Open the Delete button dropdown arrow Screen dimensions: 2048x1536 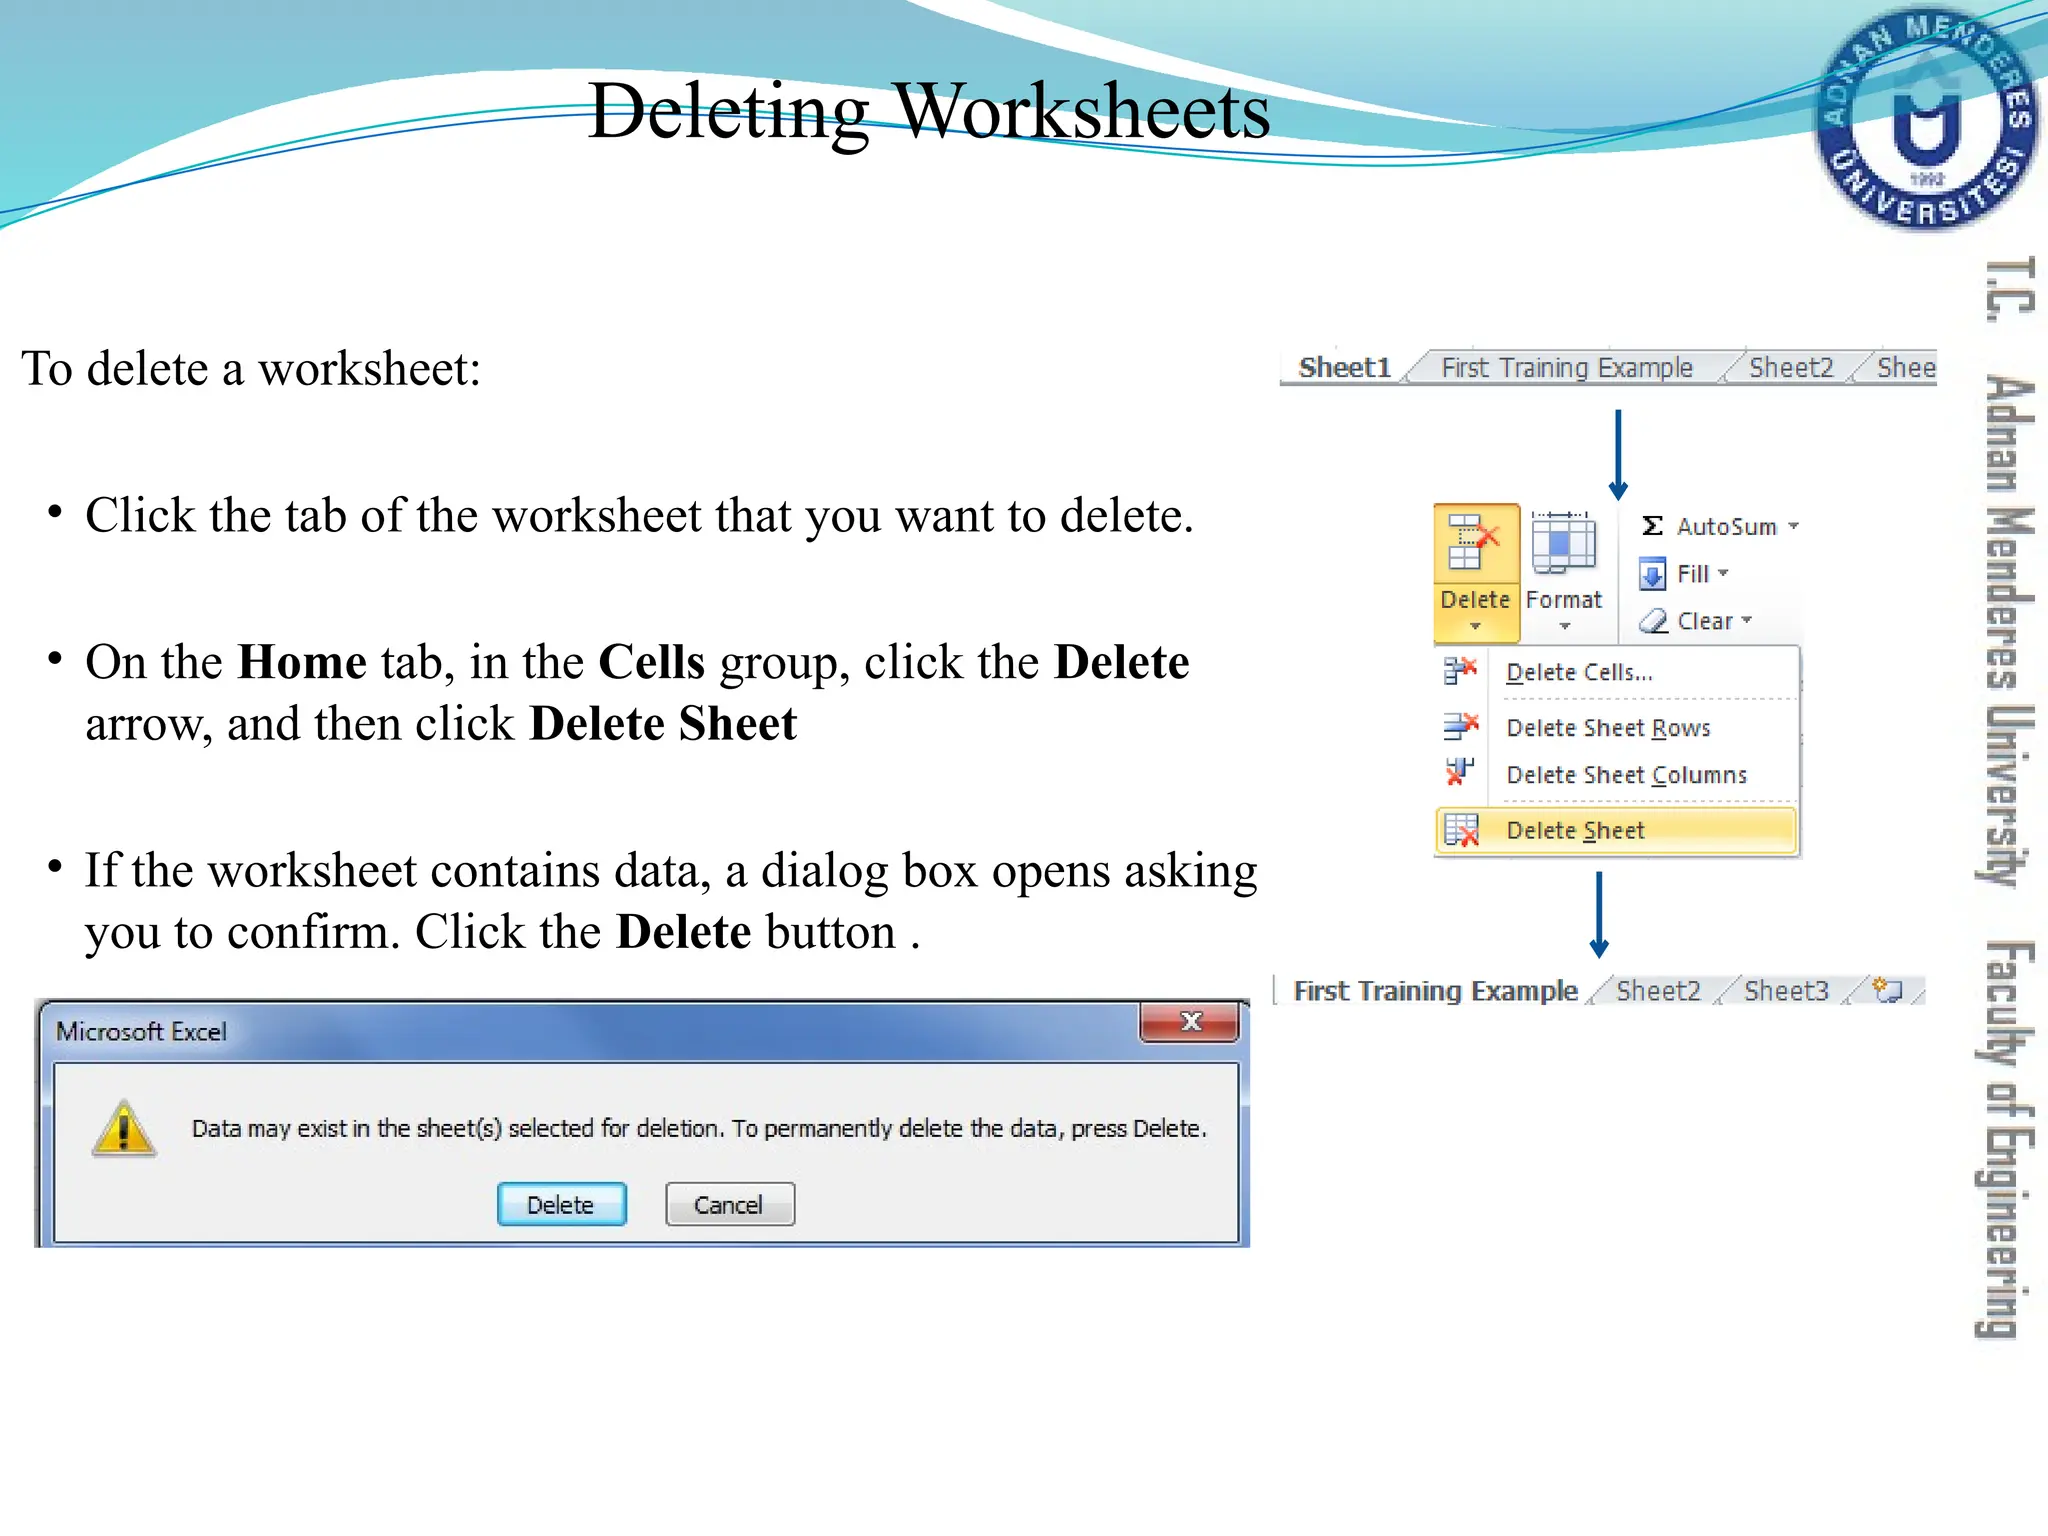click(x=1475, y=627)
